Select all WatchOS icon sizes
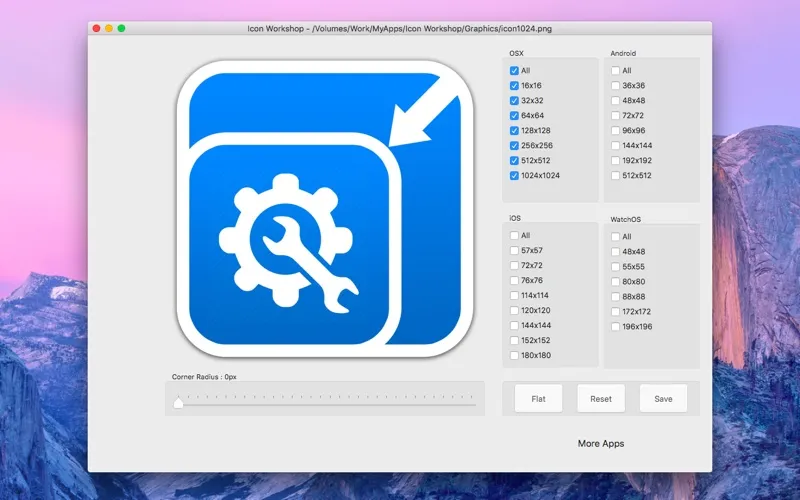Screen dimensions: 800x500 point(615,237)
